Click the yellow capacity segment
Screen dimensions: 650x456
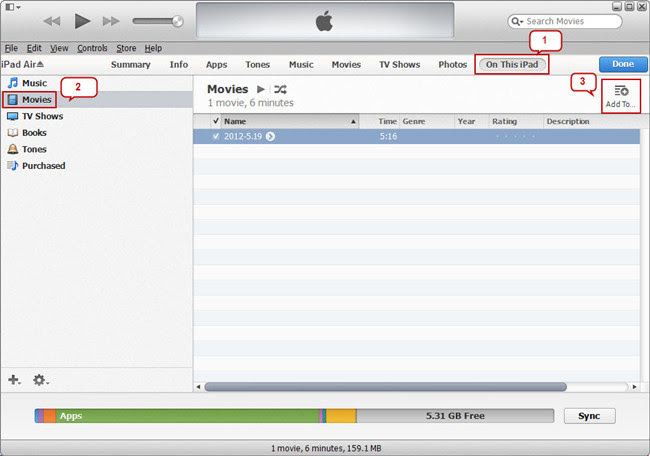point(341,416)
